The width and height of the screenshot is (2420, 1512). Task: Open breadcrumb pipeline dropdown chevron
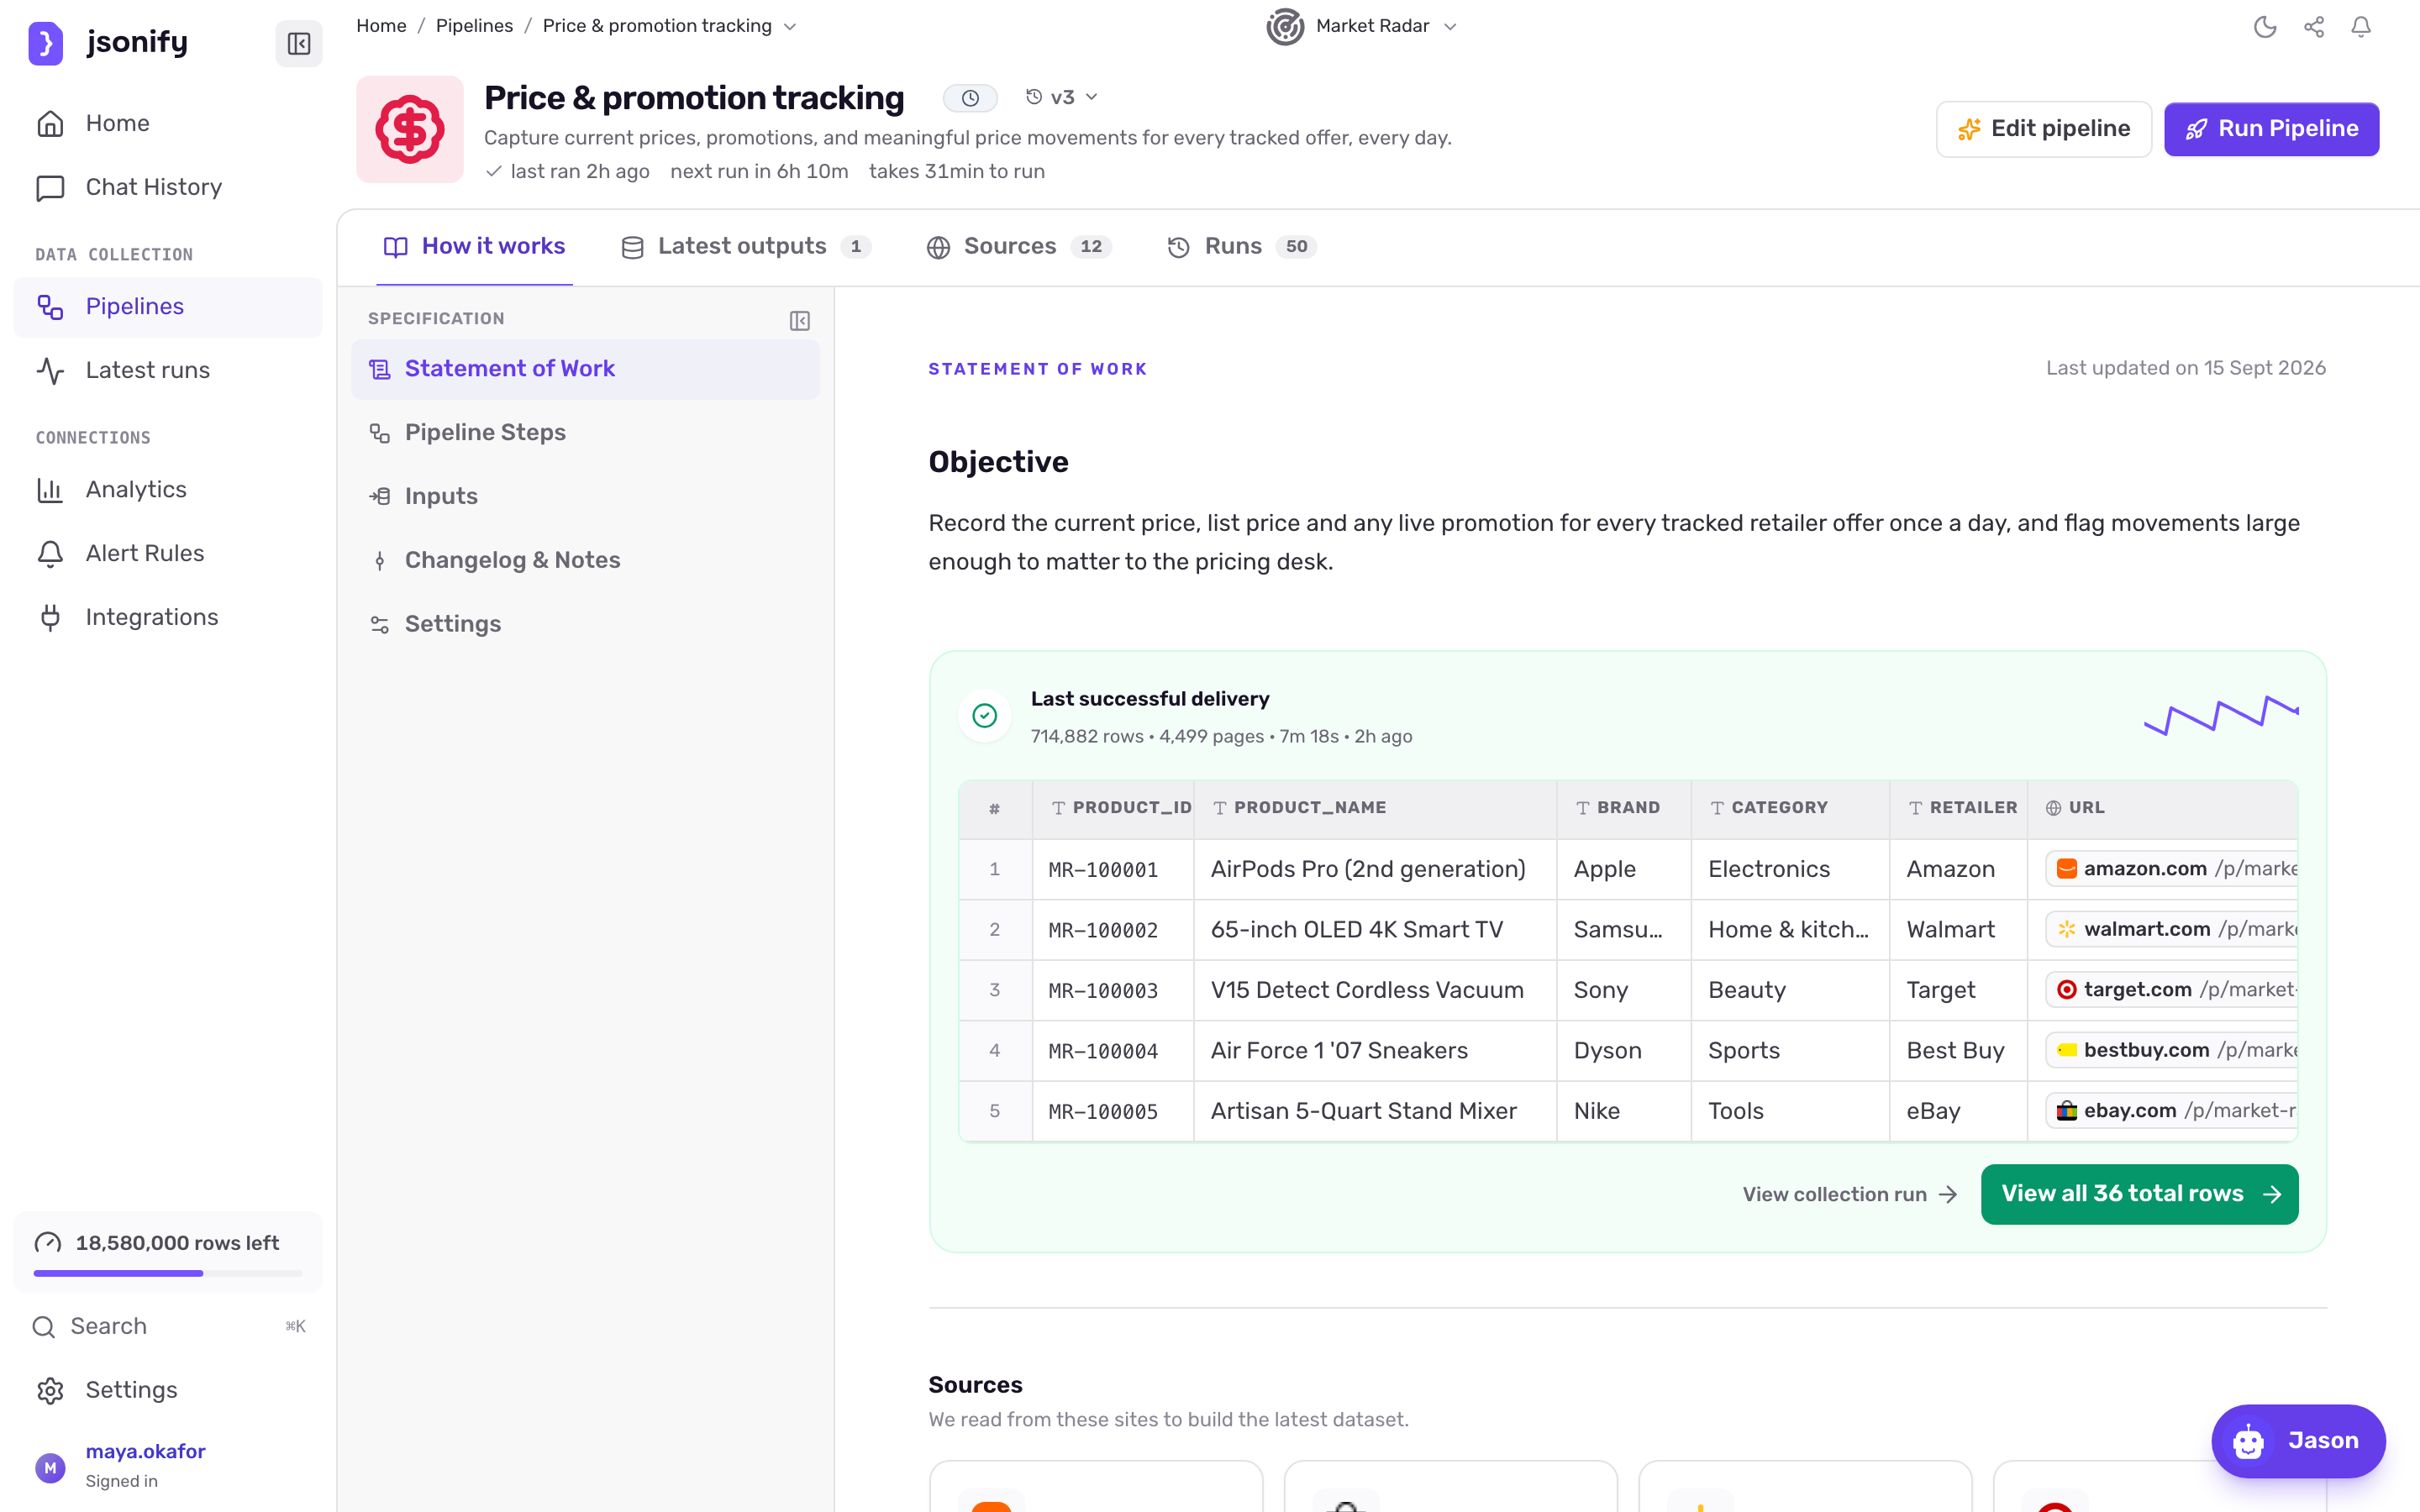pyautogui.click(x=790, y=27)
